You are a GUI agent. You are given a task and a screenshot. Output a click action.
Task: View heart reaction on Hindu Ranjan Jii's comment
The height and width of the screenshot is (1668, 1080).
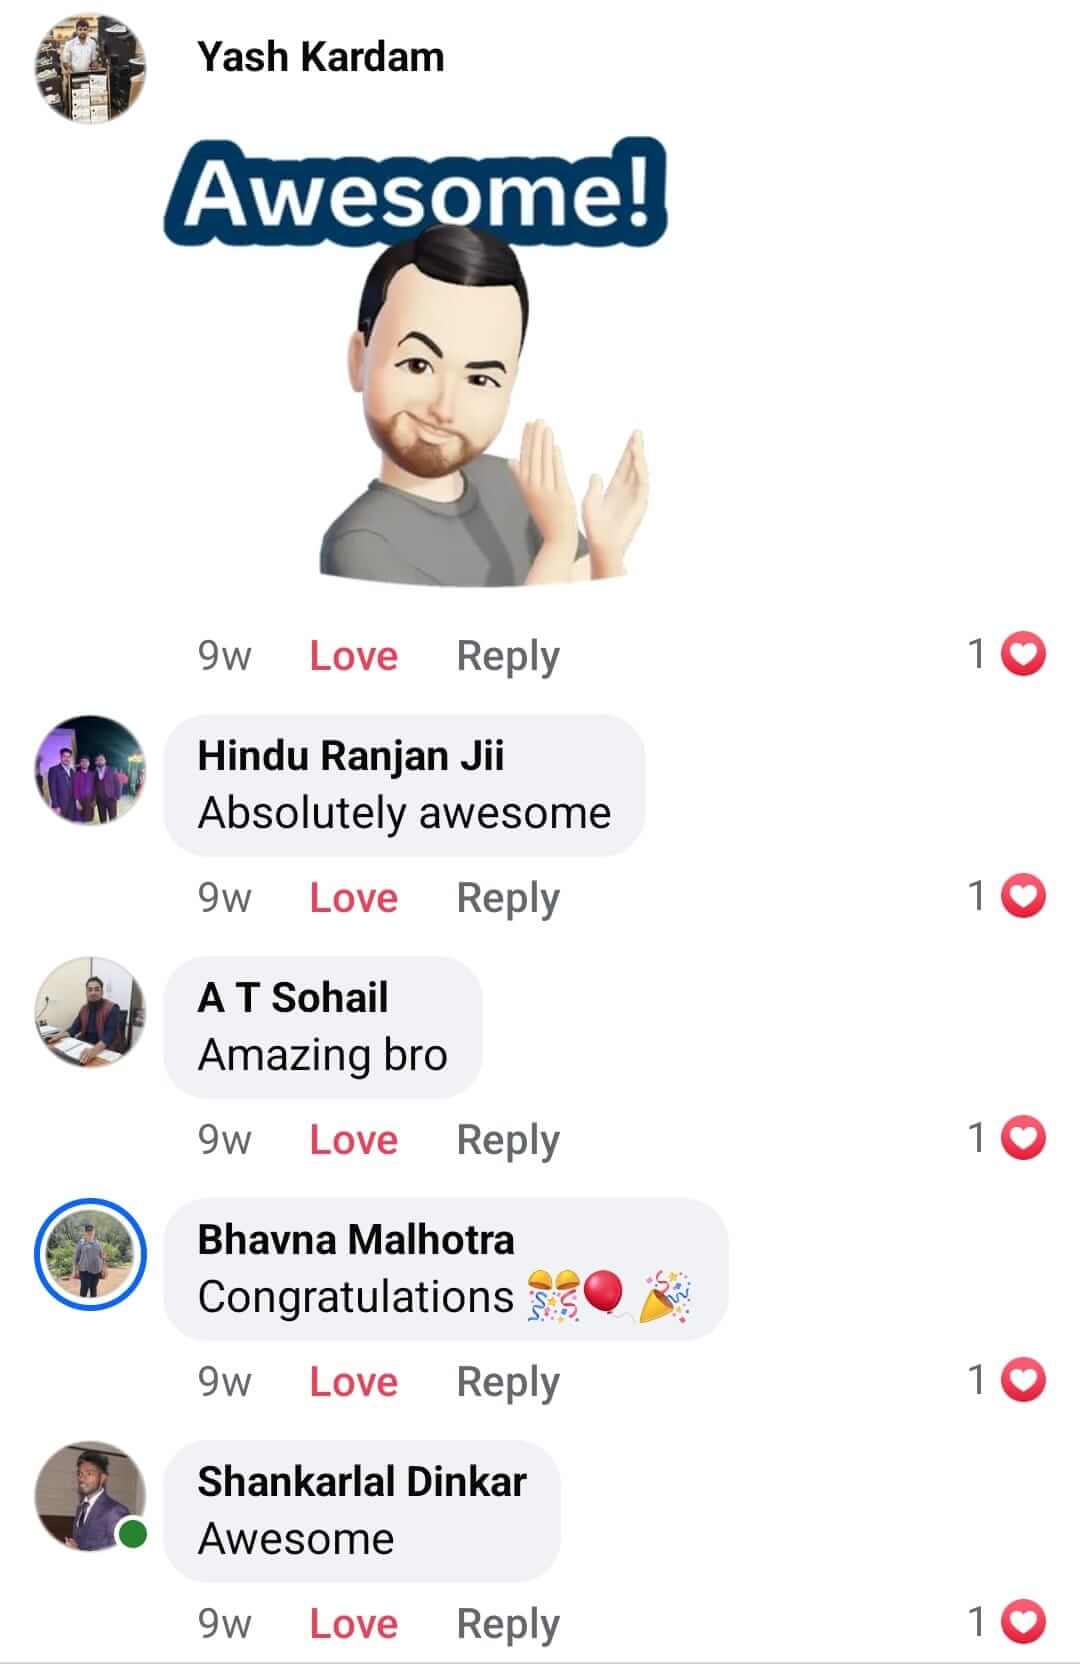(x=1006, y=896)
